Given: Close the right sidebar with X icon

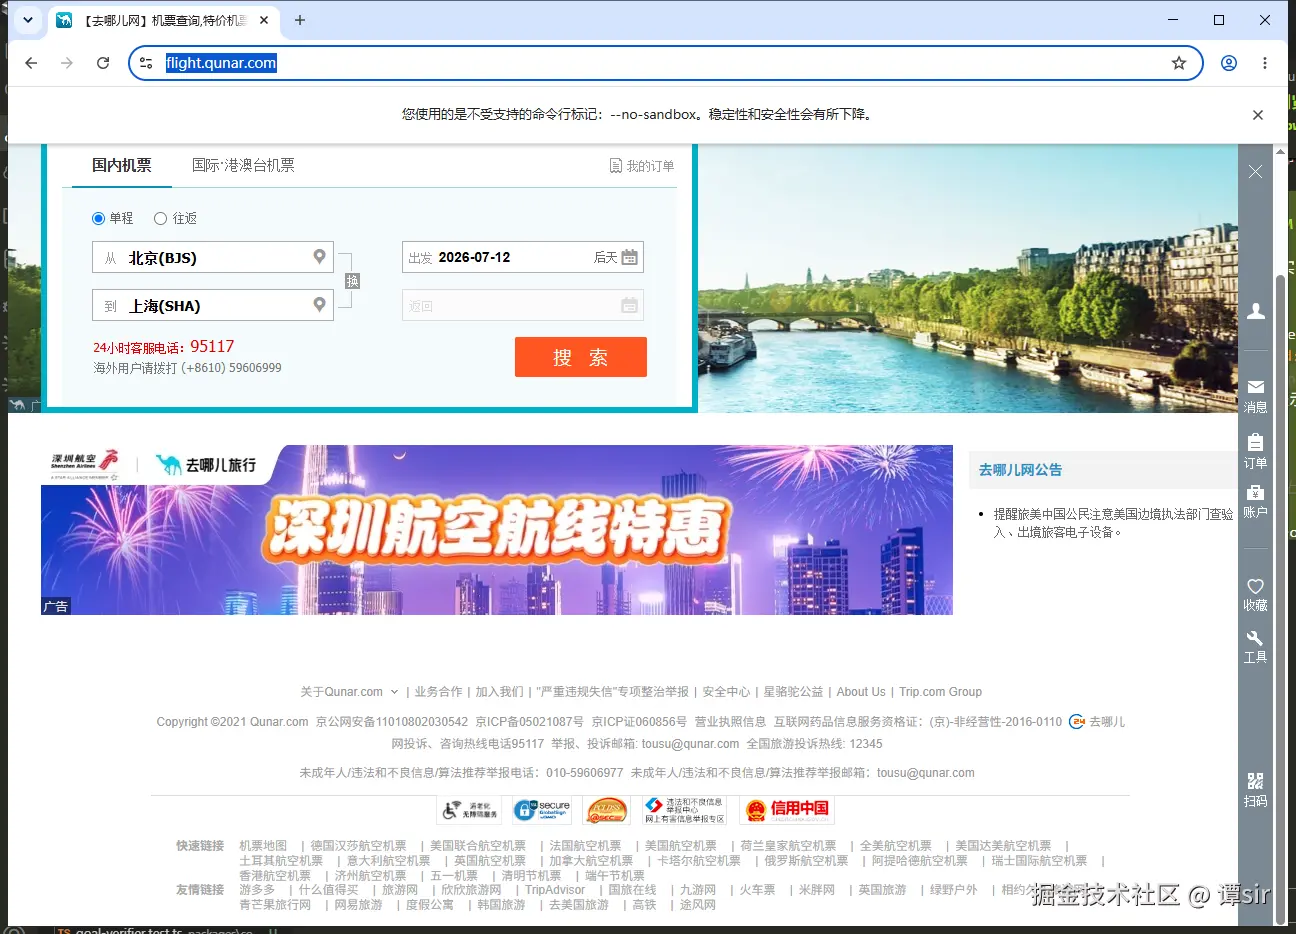Looking at the screenshot, I should tap(1255, 172).
